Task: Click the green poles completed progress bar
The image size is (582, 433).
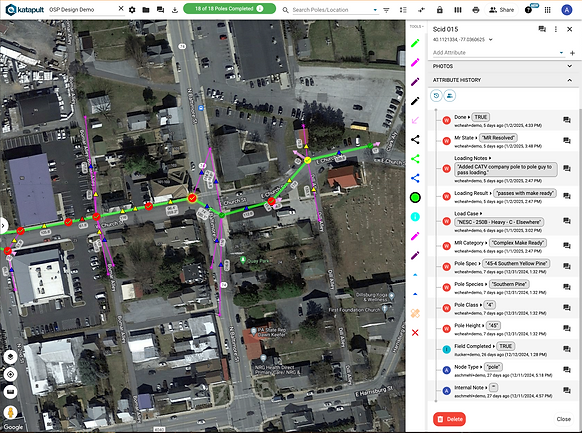Action: (x=229, y=9)
